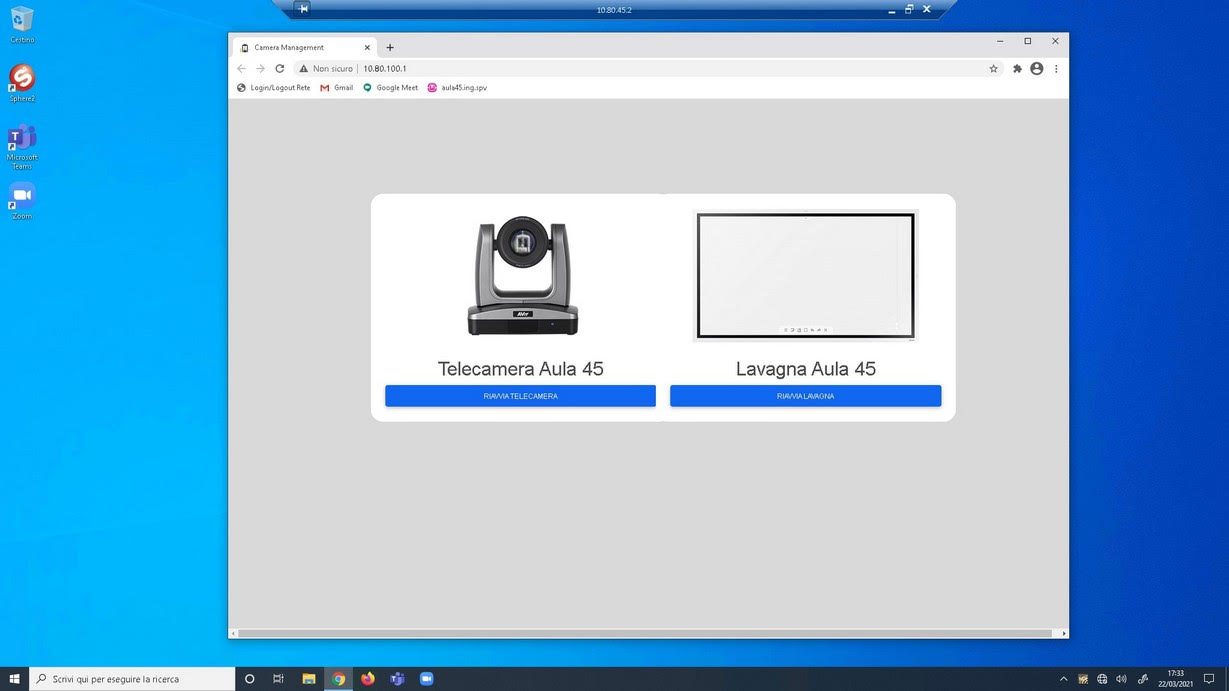Image resolution: width=1229 pixels, height=691 pixels.
Task: Open the Chrome extensions puzzle icon
Action: point(1017,69)
